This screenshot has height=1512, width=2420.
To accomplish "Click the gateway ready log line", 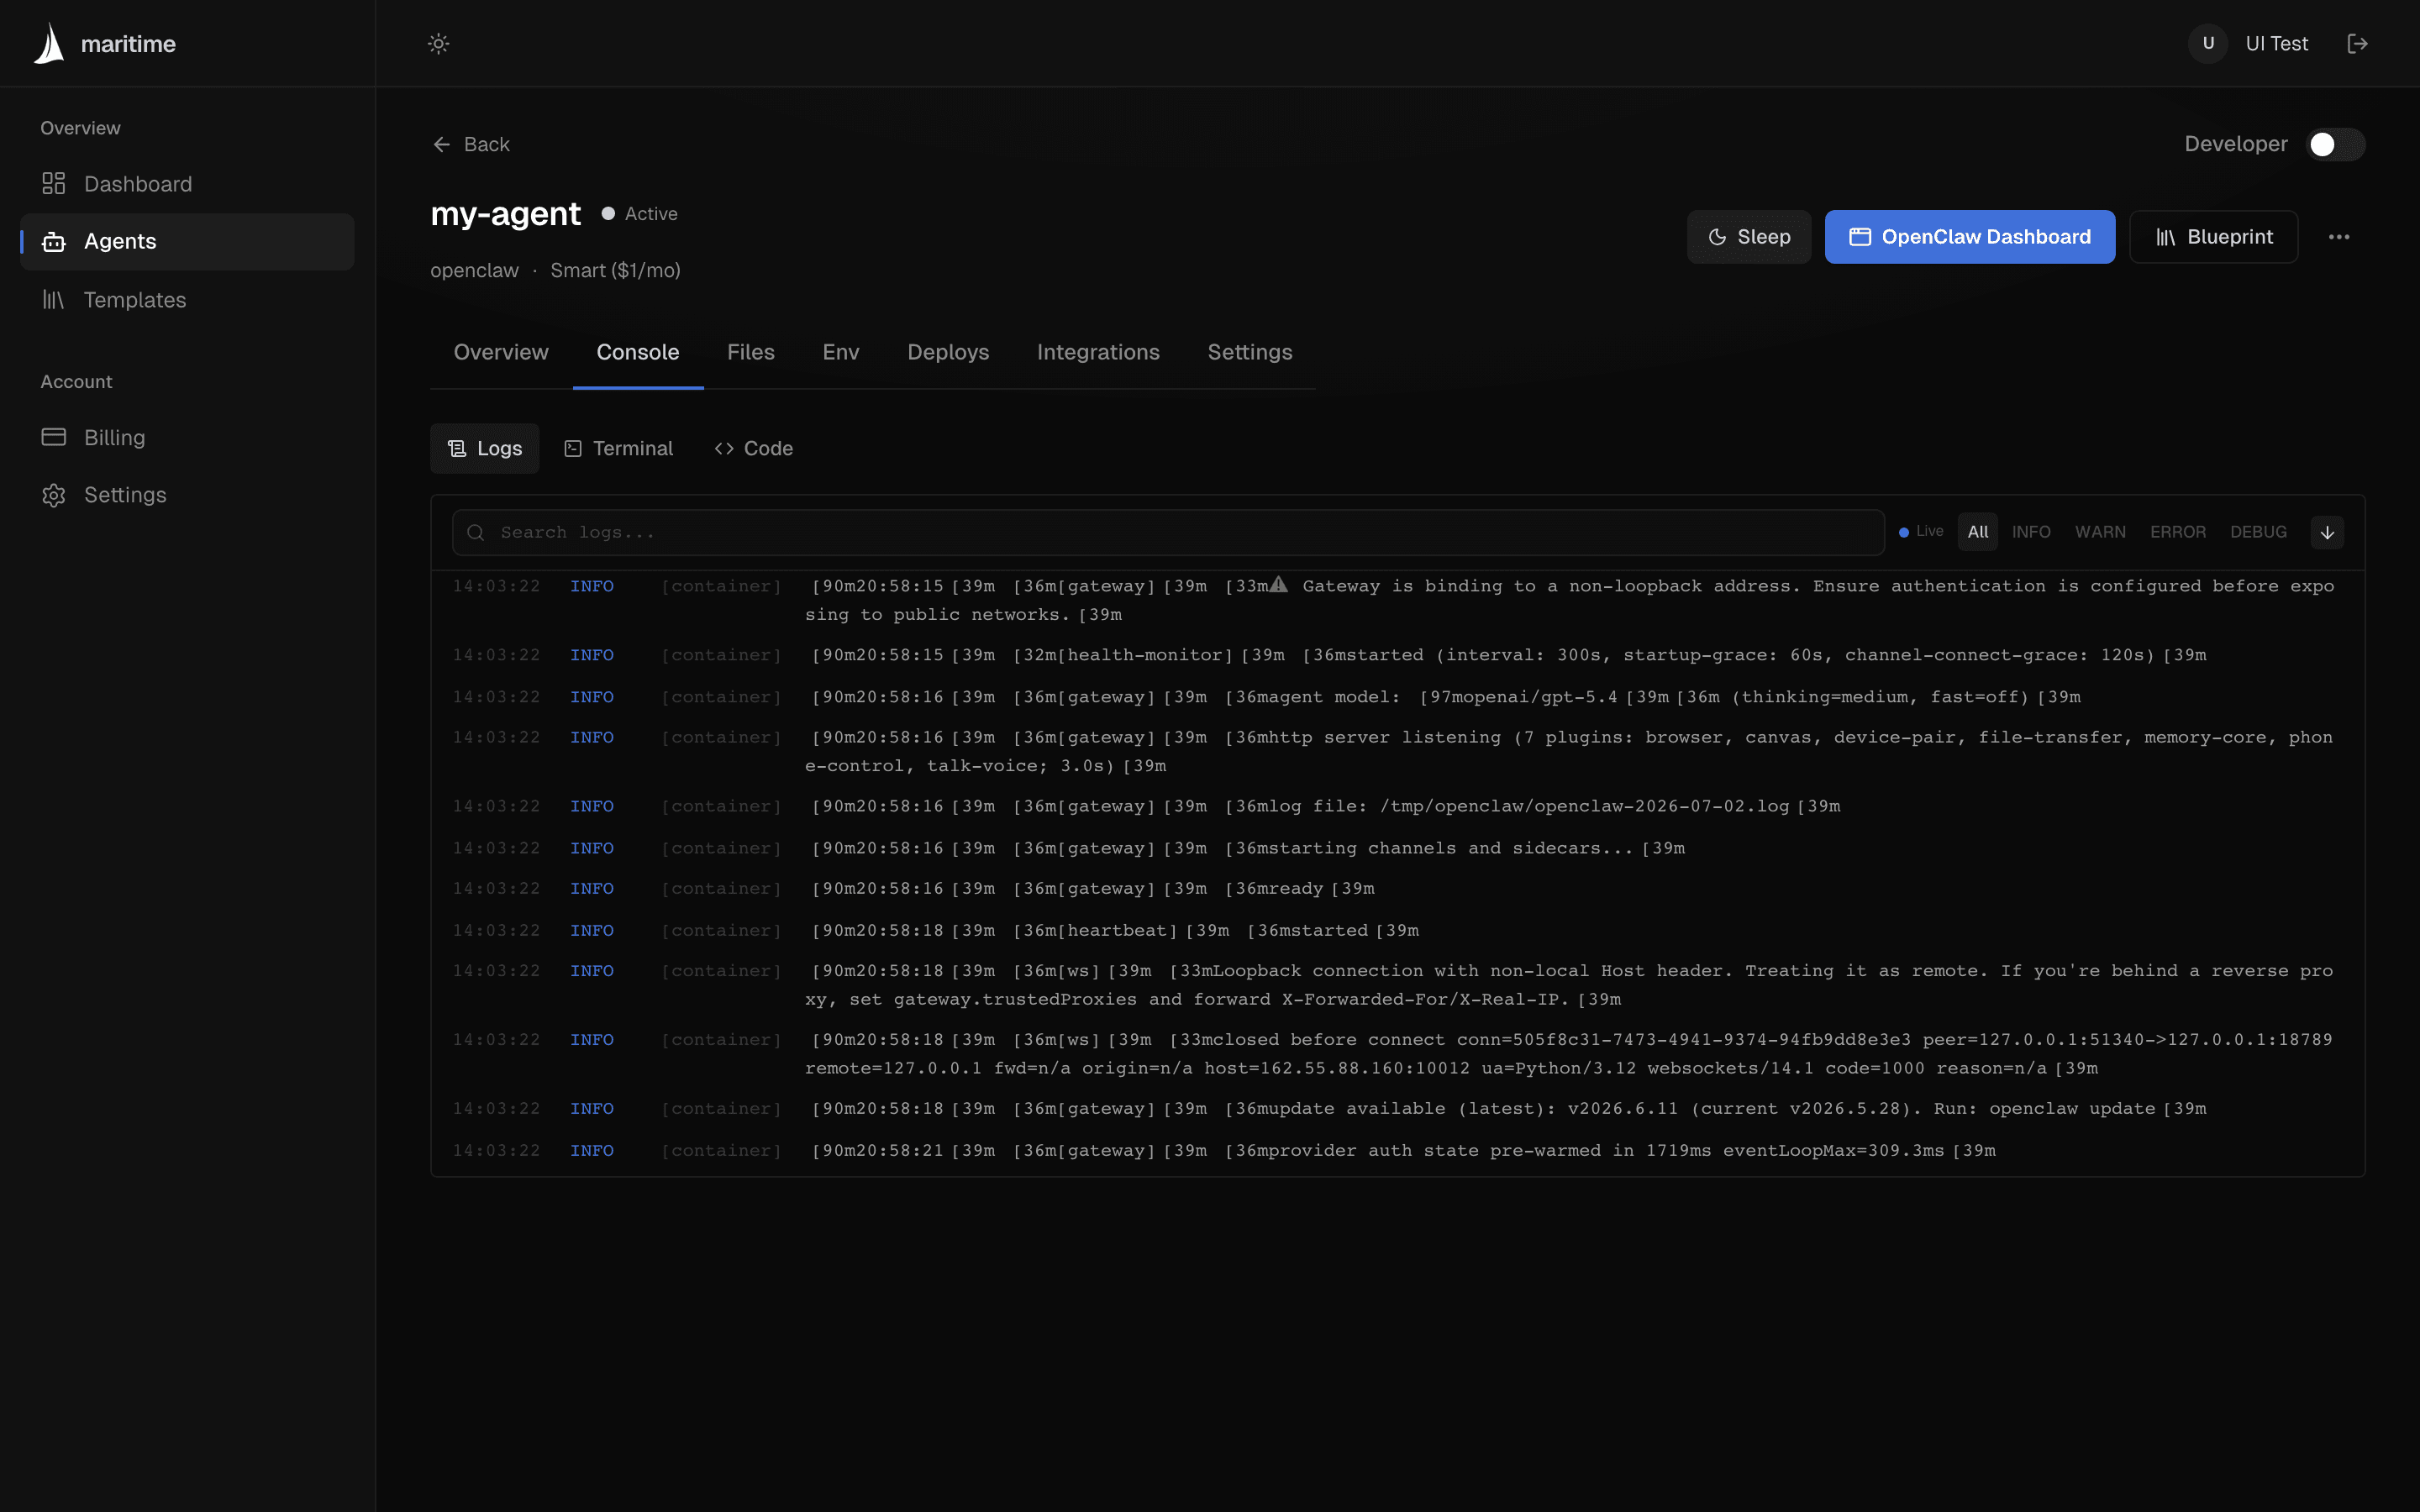I will click(1397, 888).
